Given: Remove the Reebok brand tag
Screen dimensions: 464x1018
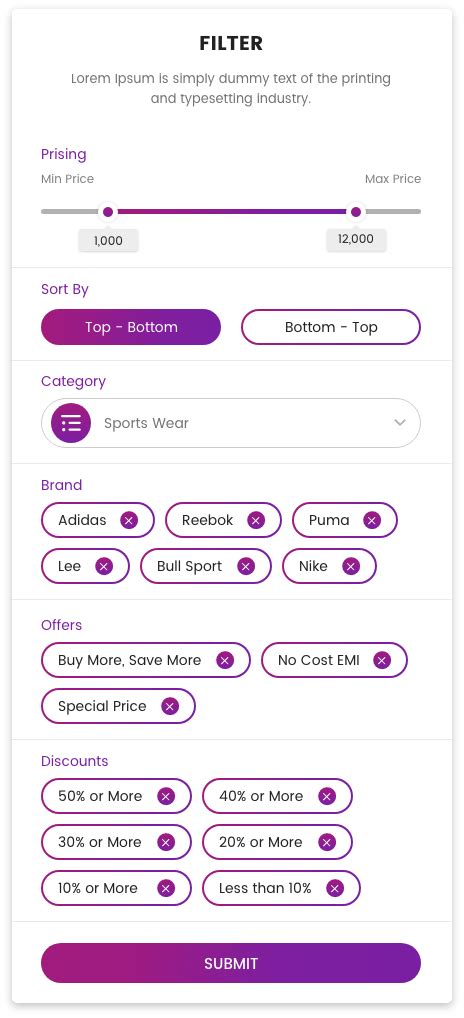Looking at the screenshot, I should pyautogui.click(x=256, y=520).
